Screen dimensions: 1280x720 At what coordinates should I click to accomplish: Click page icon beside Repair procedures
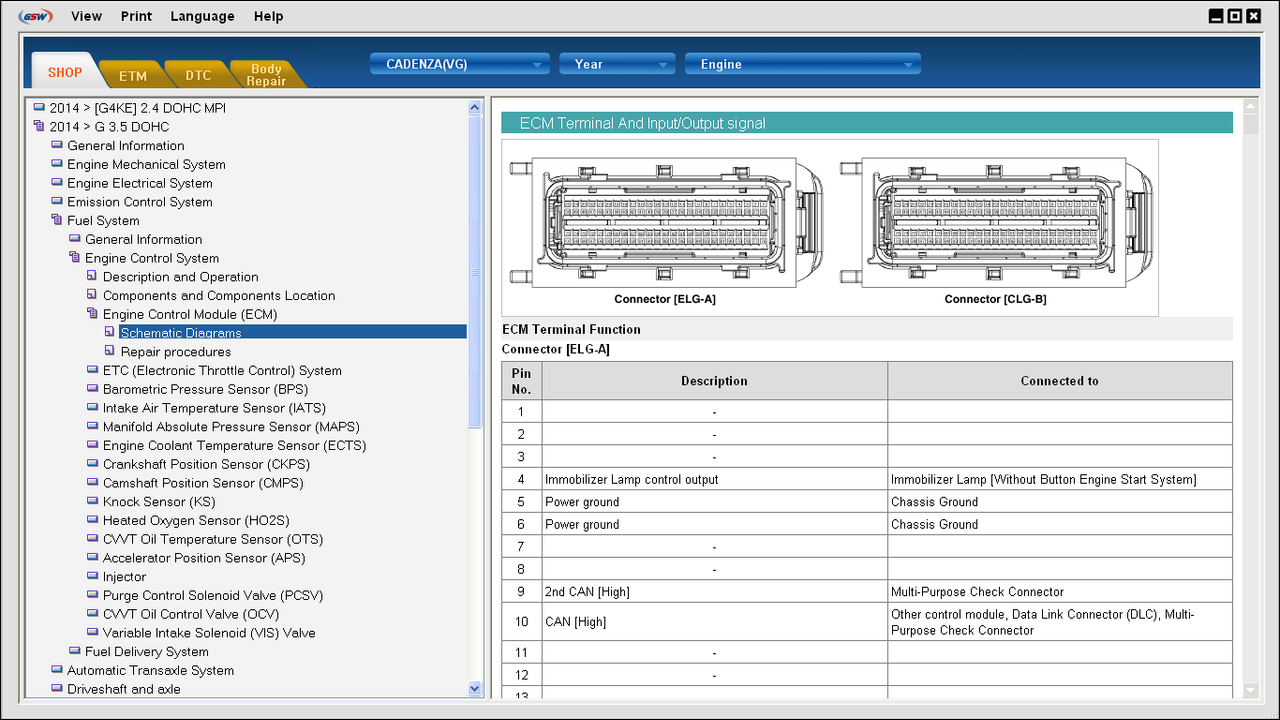(x=110, y=351)
